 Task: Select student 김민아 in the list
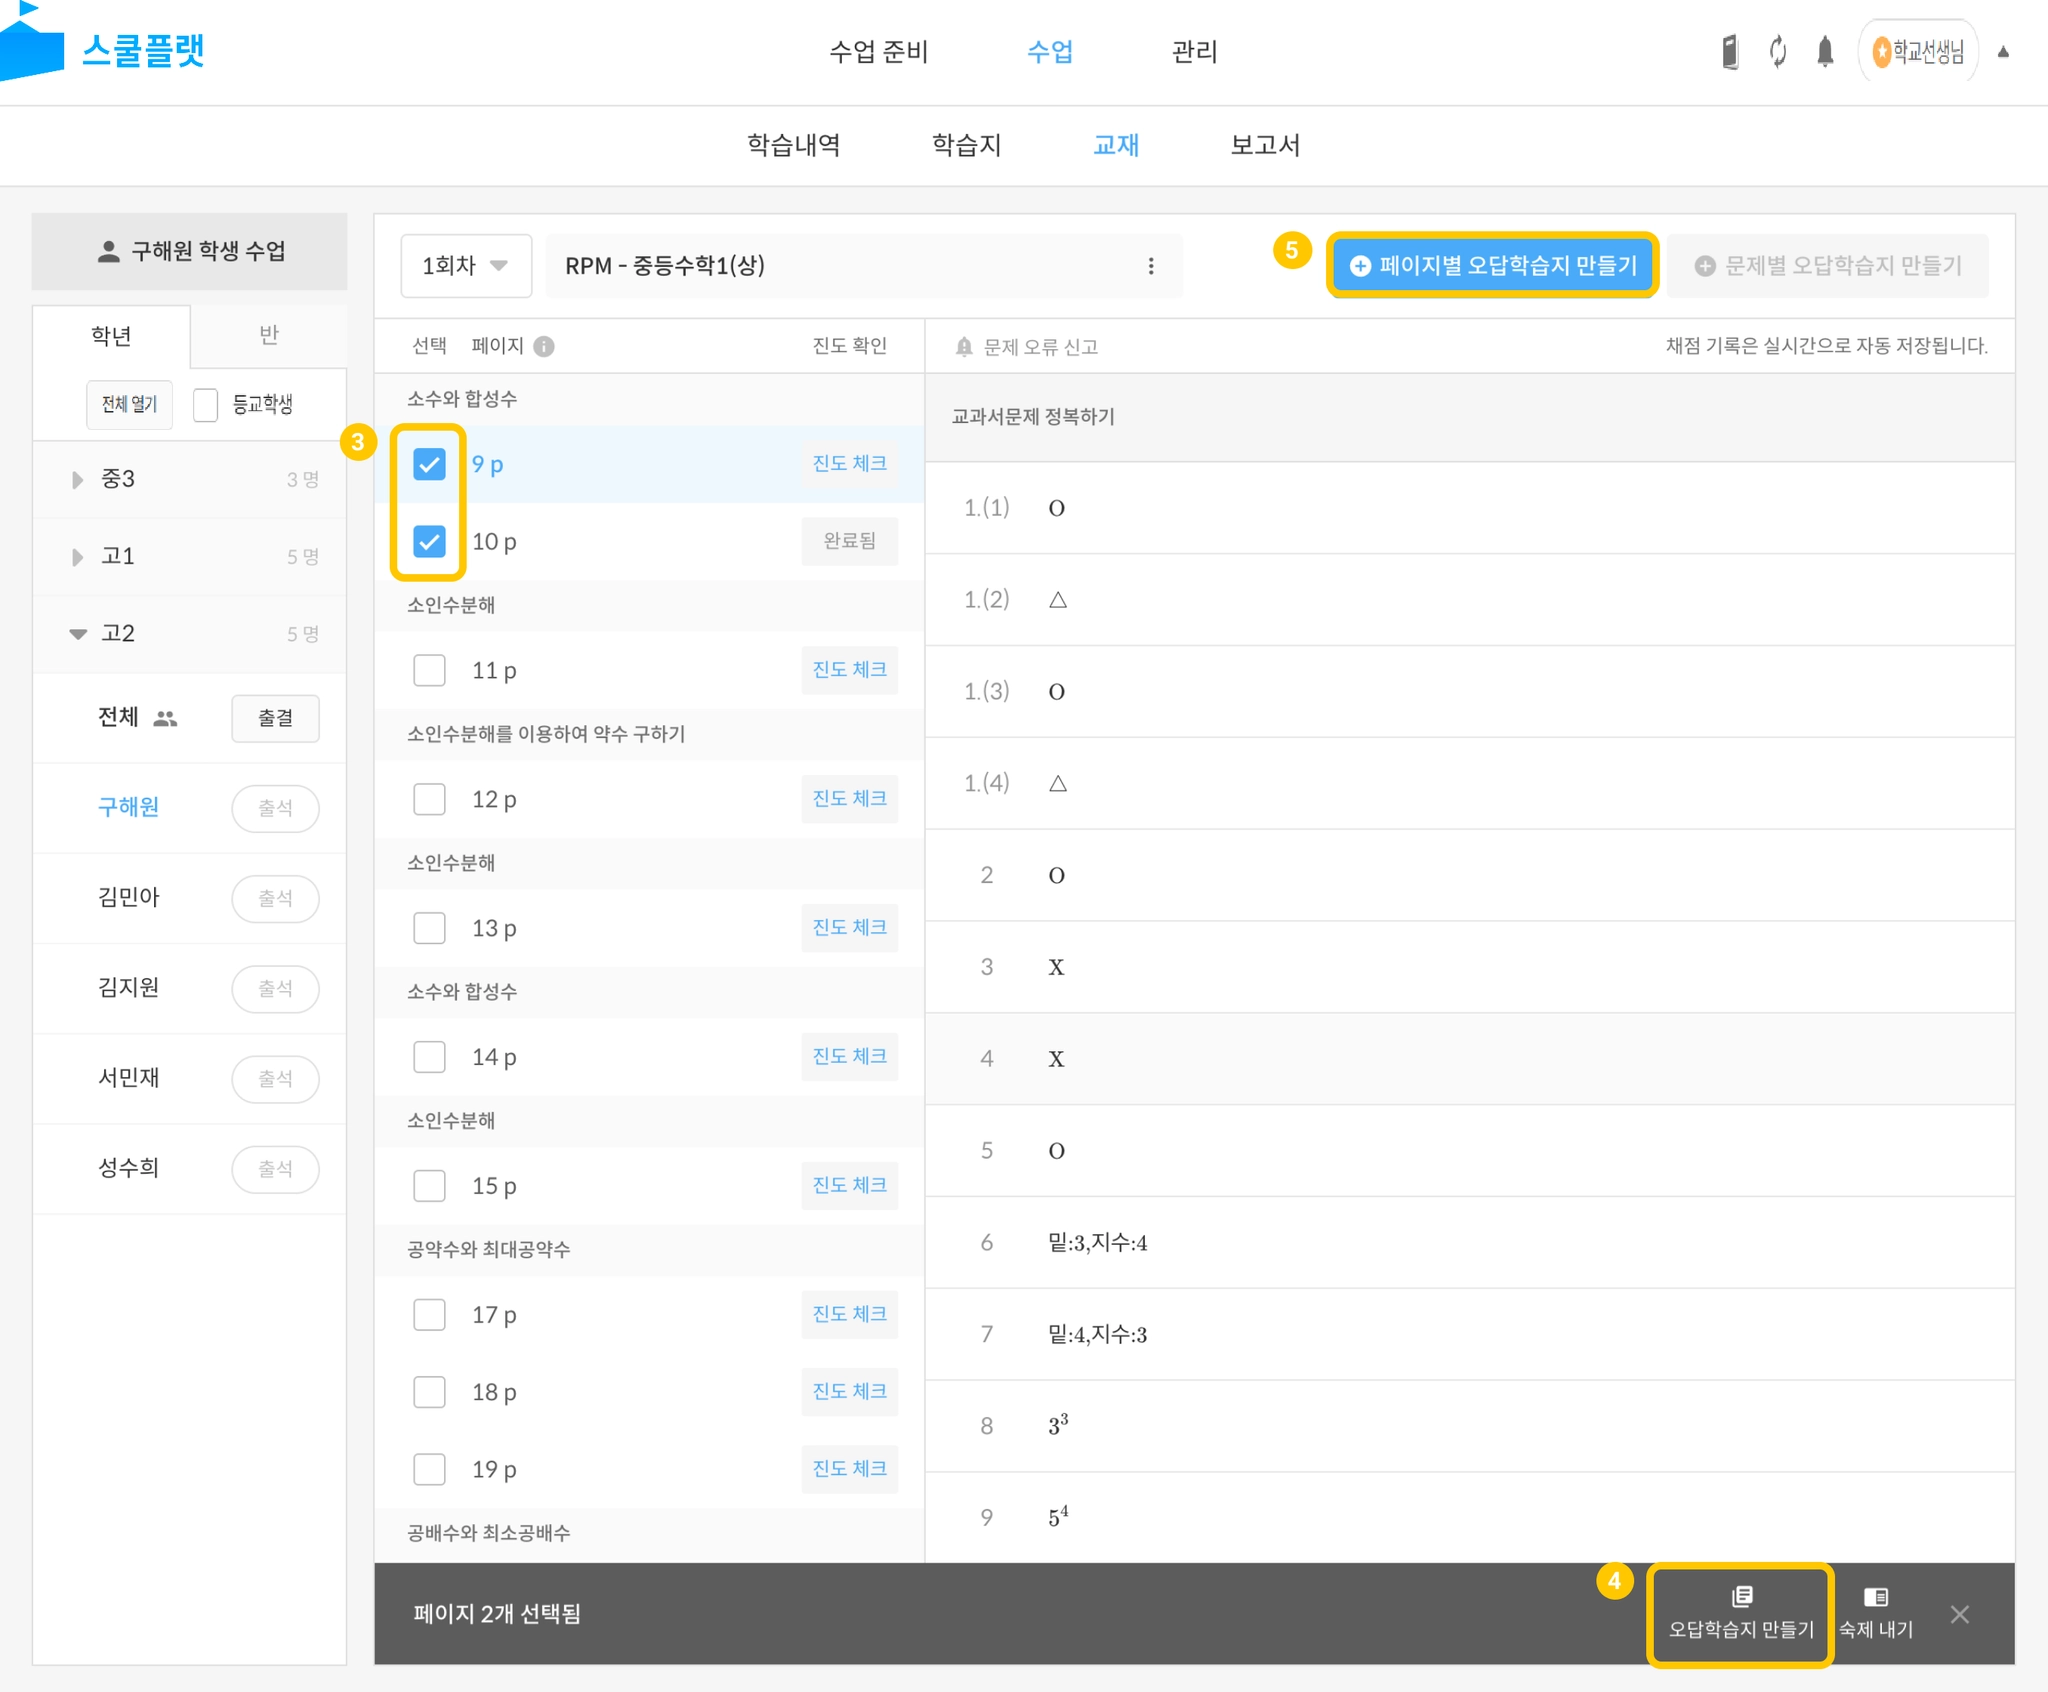click(129, 897)
